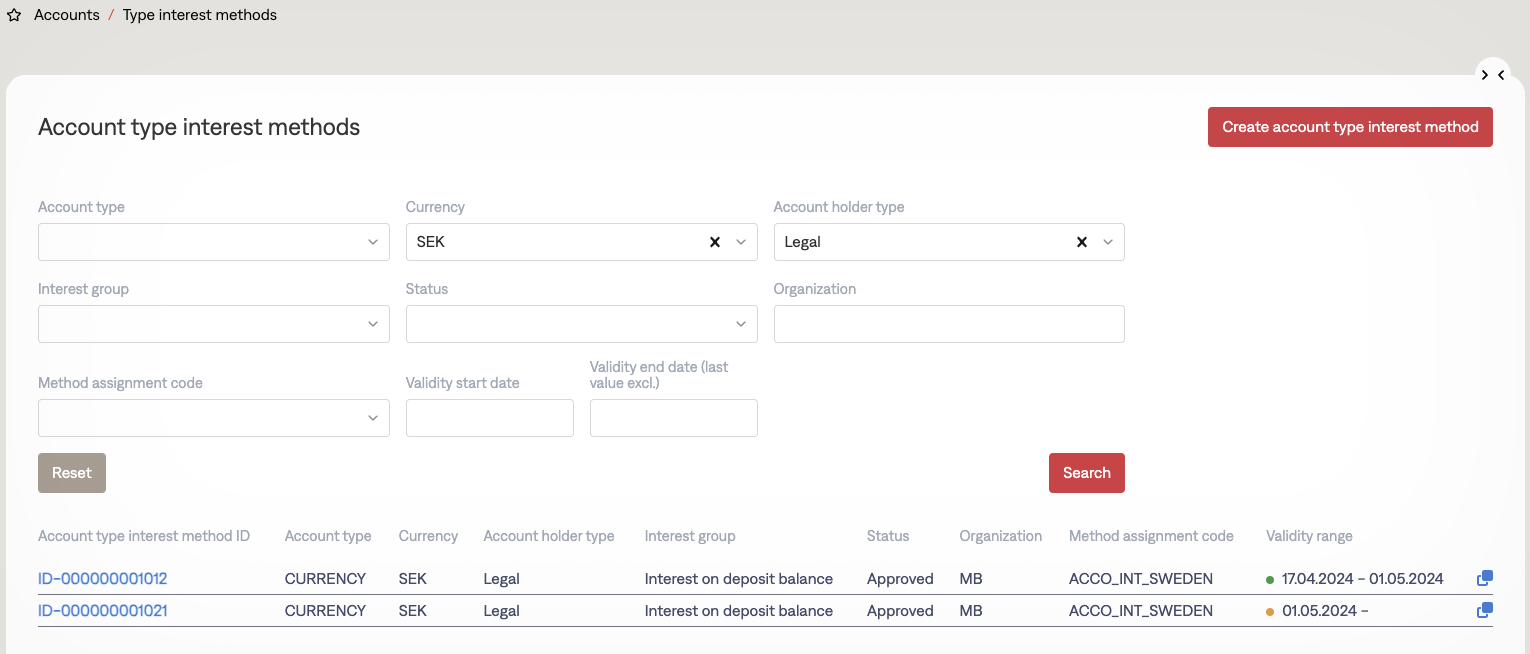This screenshot has width=1530, height=654.
Task: Open link ID-000000001012
Action: pyautogui.click(x=102, y=579)
